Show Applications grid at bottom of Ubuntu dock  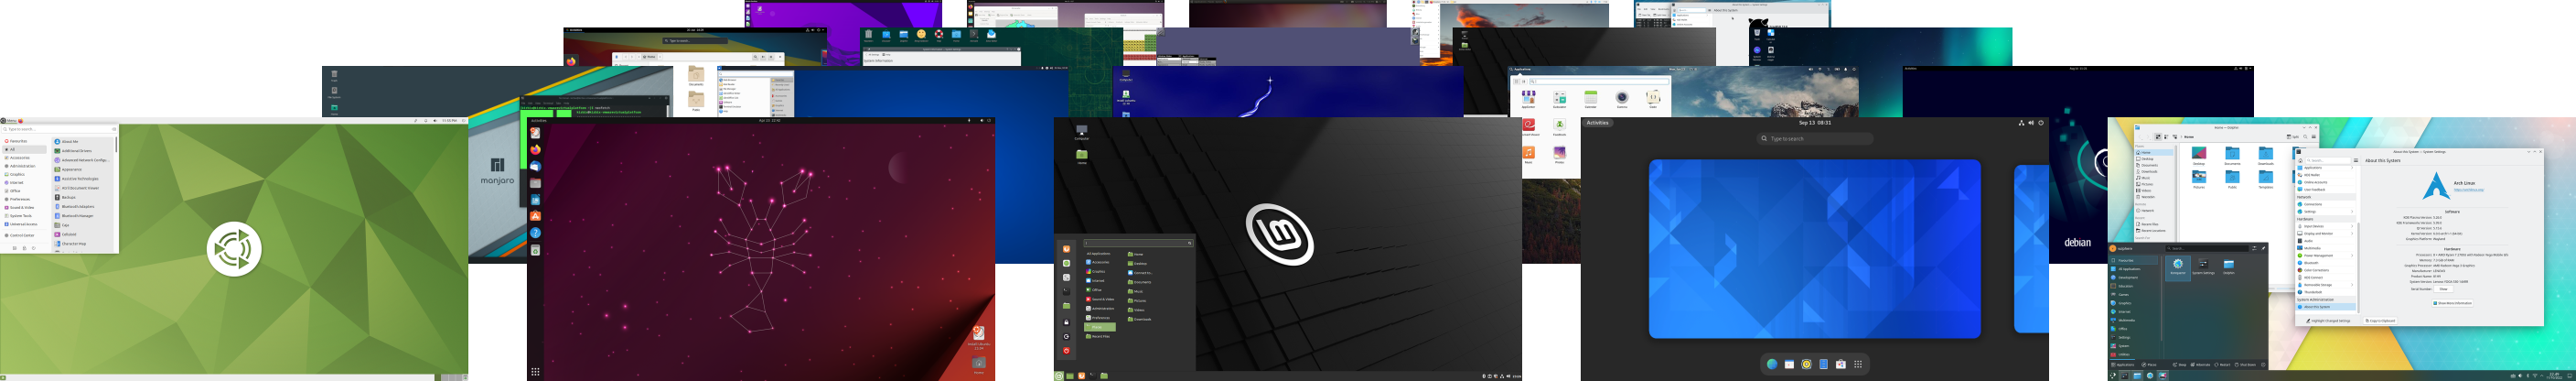tap(535, 372)
